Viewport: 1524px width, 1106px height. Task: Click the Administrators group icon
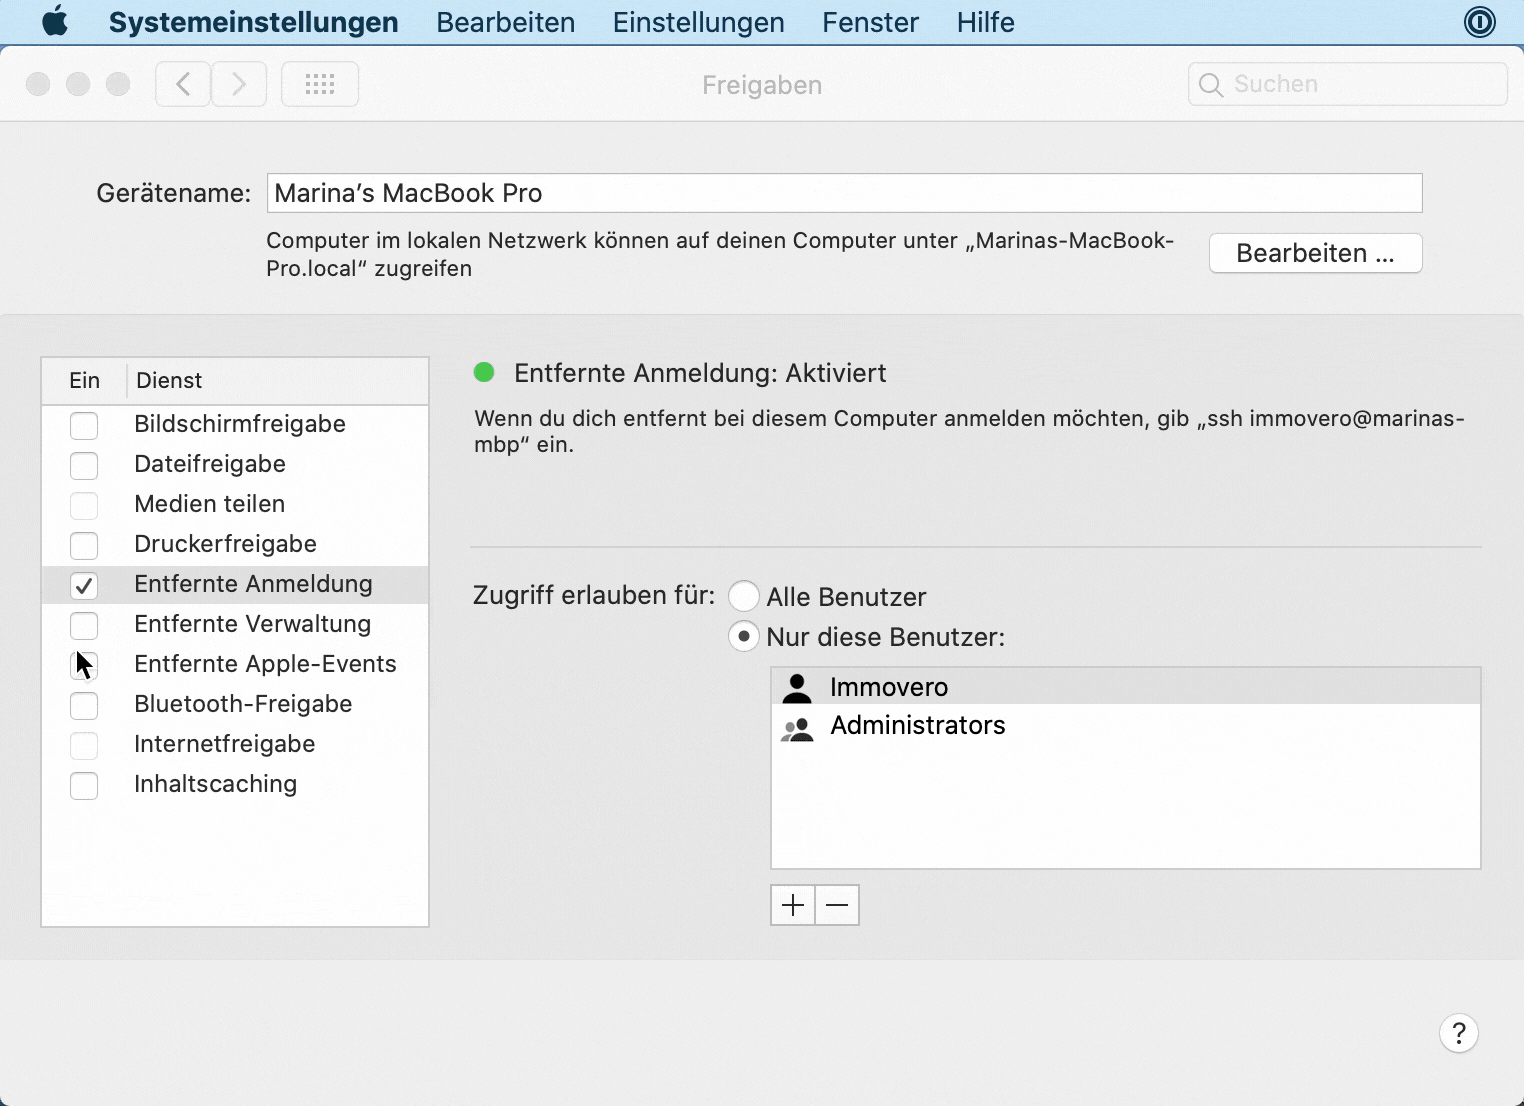[797, 729]
